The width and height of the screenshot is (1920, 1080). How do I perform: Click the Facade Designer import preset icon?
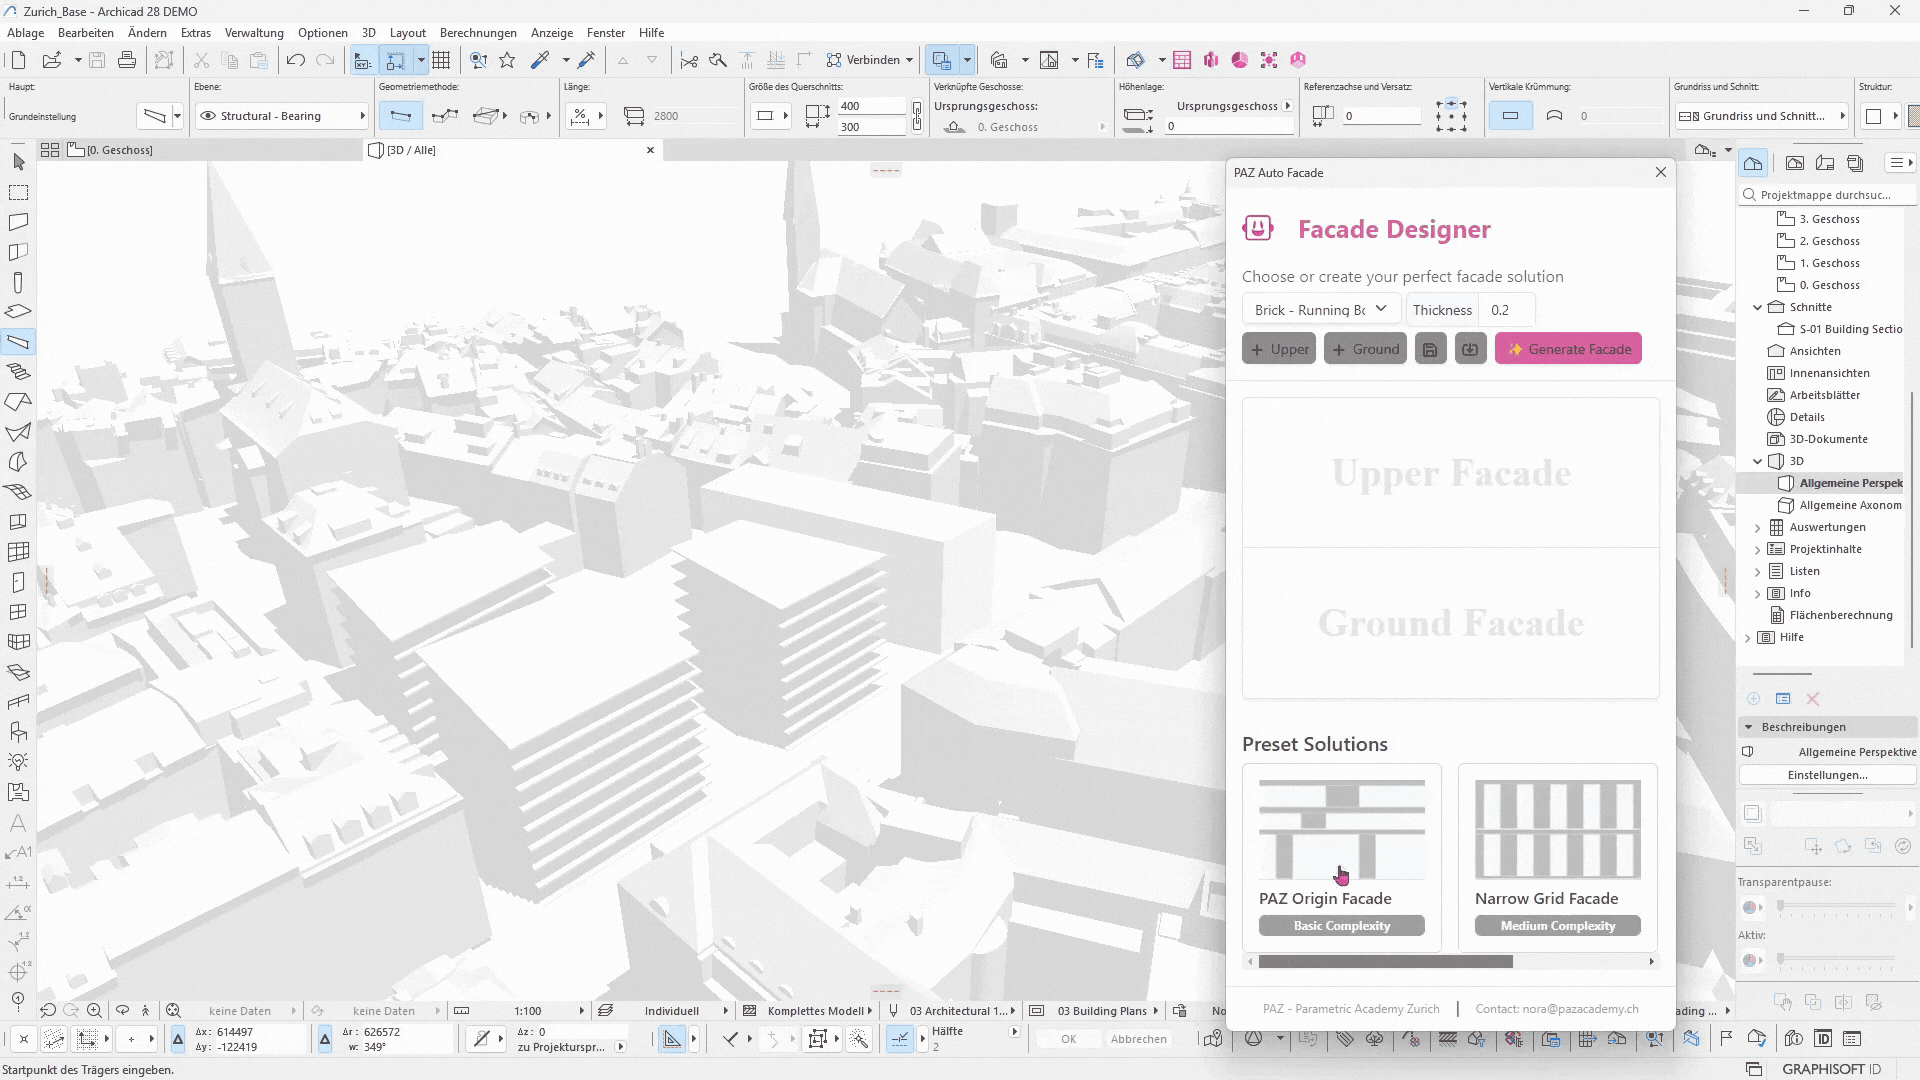click(1470, 349)
